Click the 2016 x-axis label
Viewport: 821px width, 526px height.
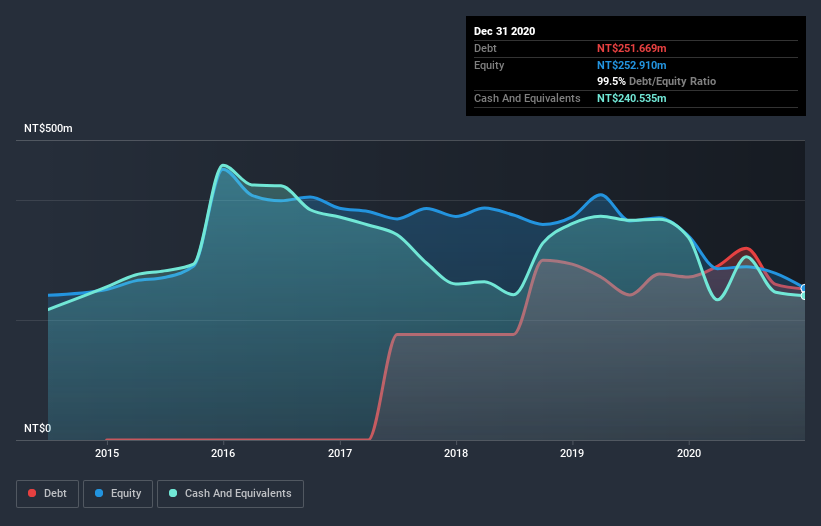coord(223,453)
